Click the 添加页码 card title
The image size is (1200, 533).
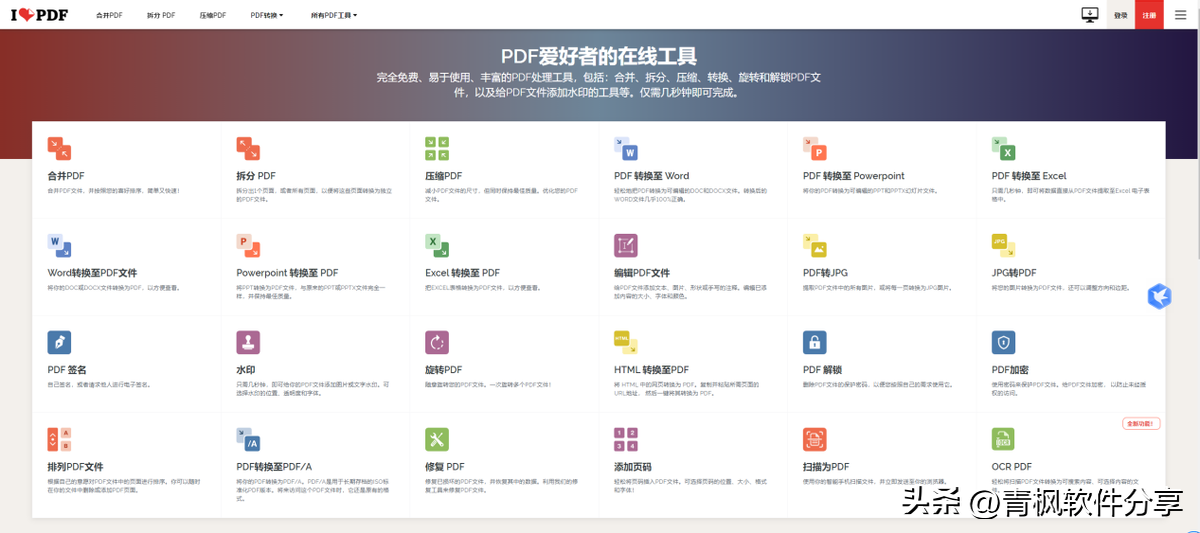coord(633,467)
